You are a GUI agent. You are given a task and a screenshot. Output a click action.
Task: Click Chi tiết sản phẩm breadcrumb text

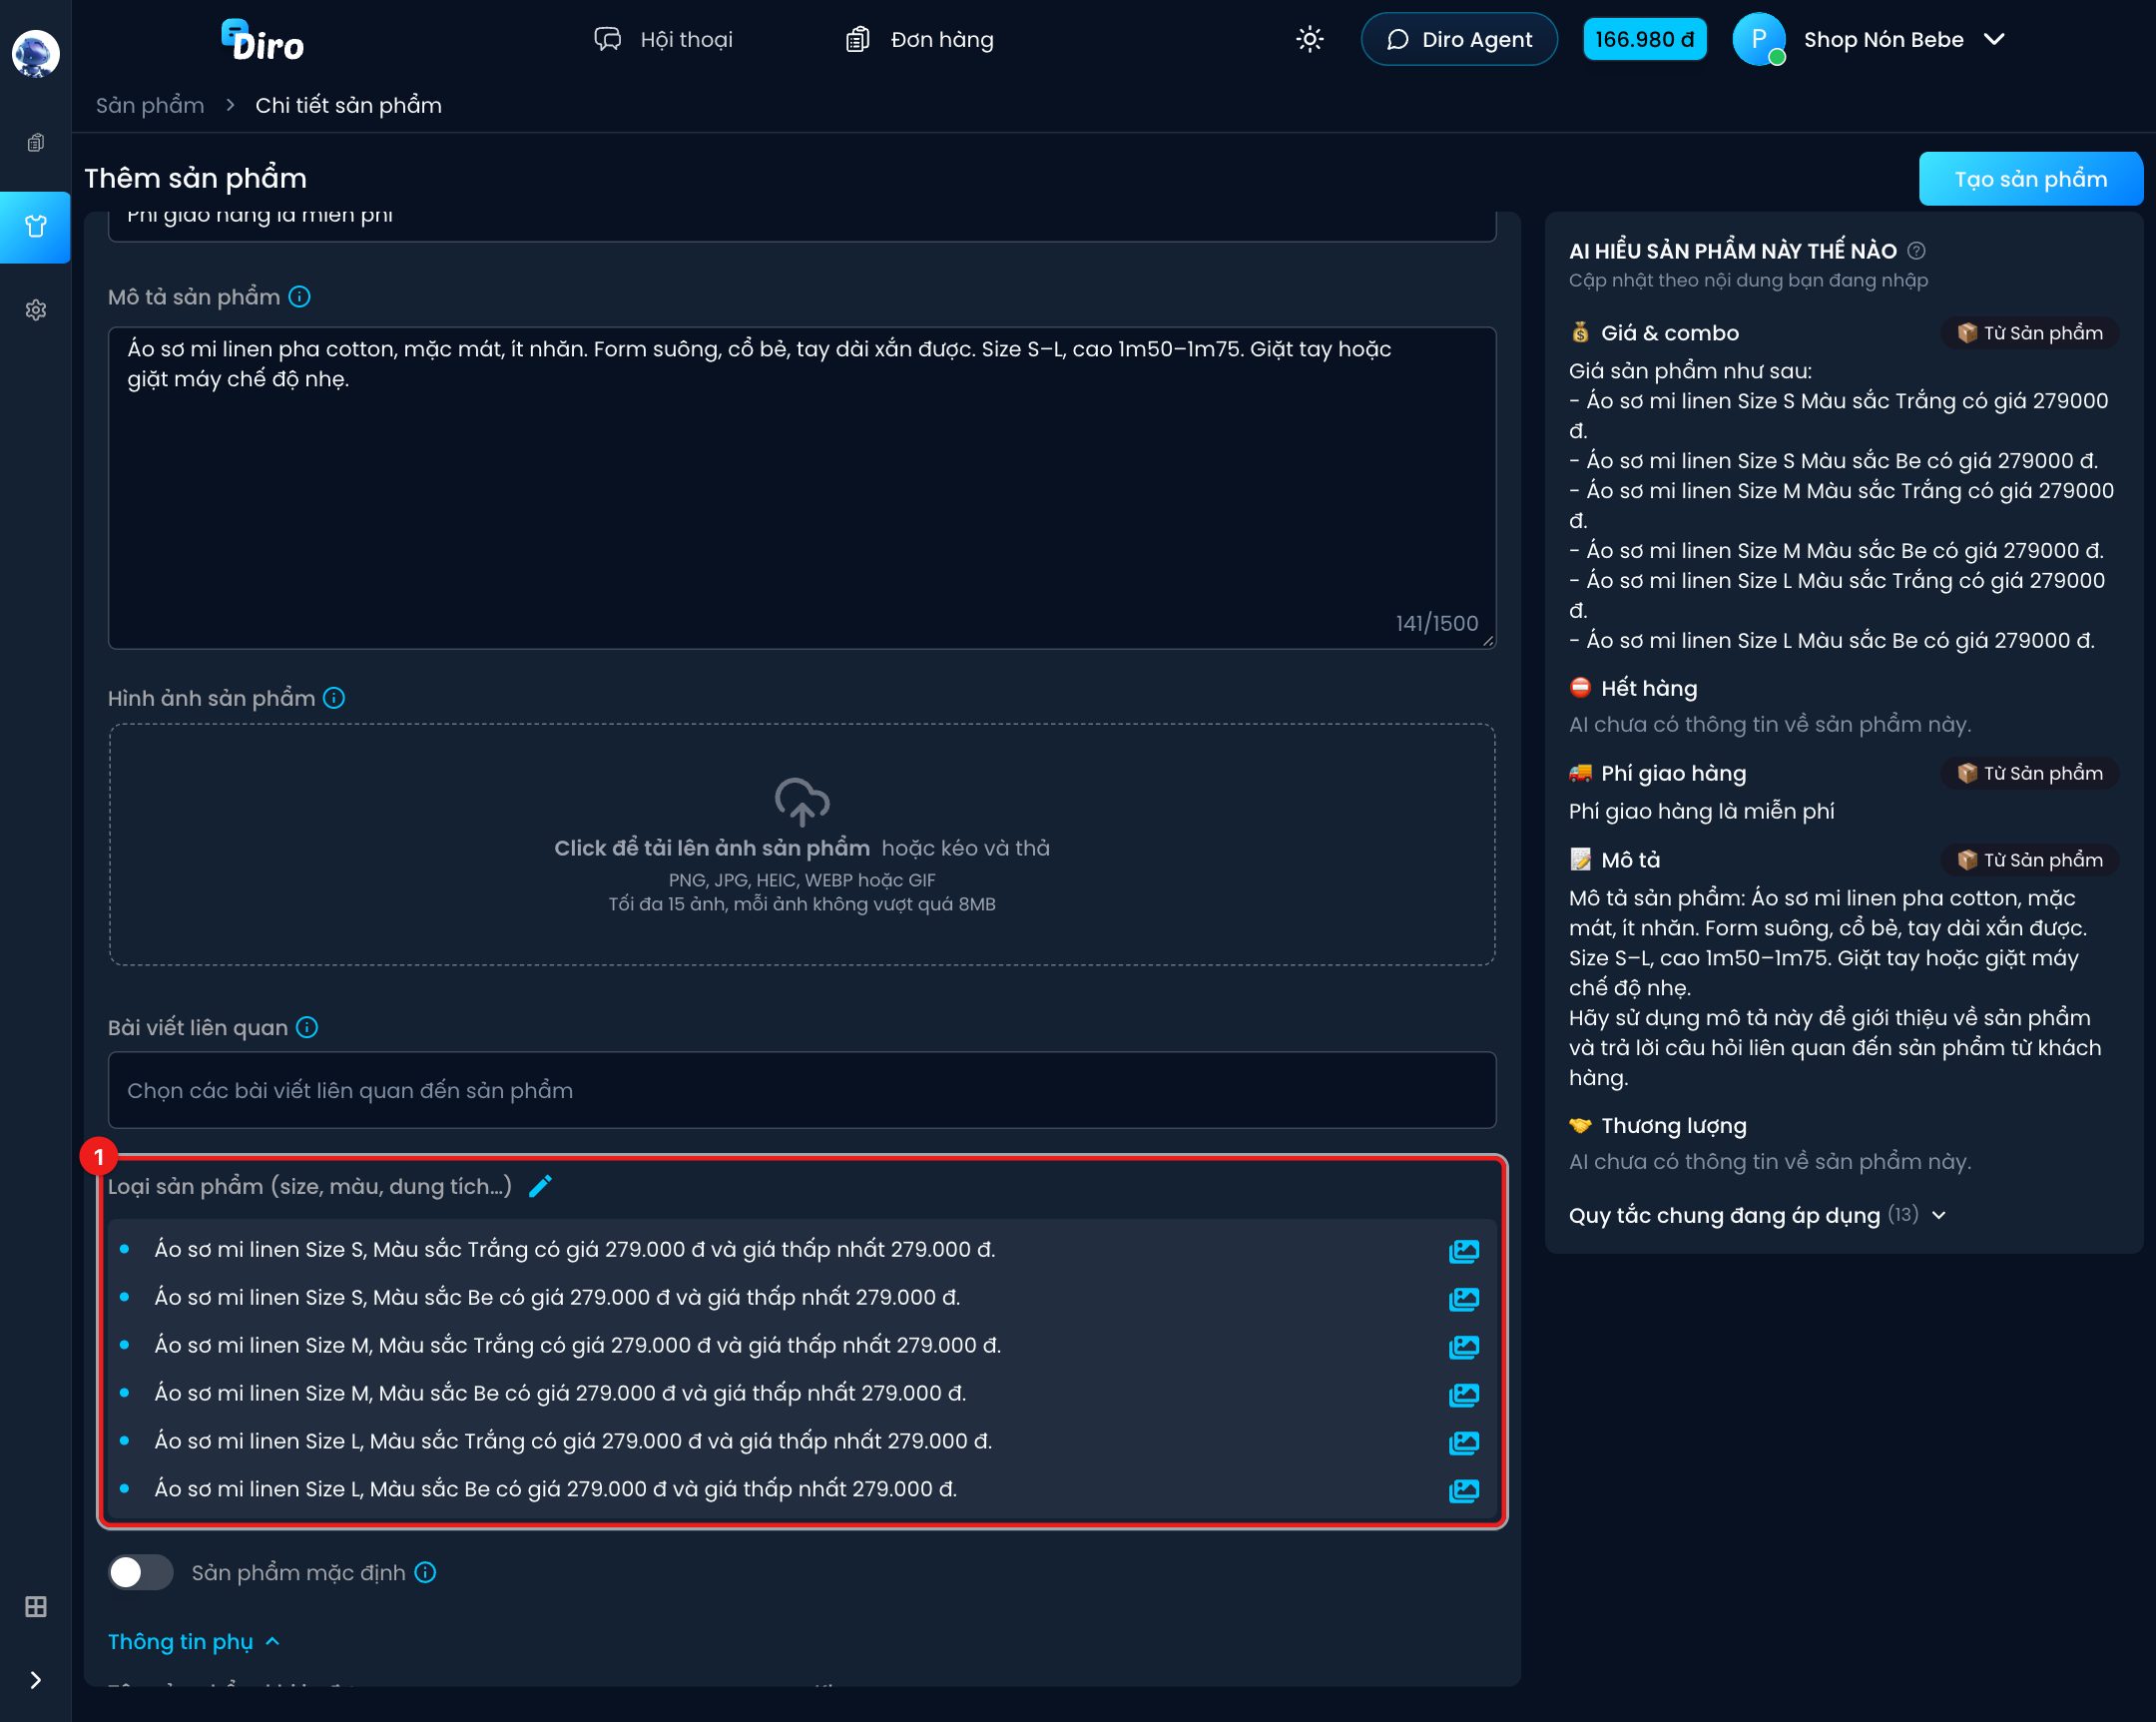tap(348, 105)
